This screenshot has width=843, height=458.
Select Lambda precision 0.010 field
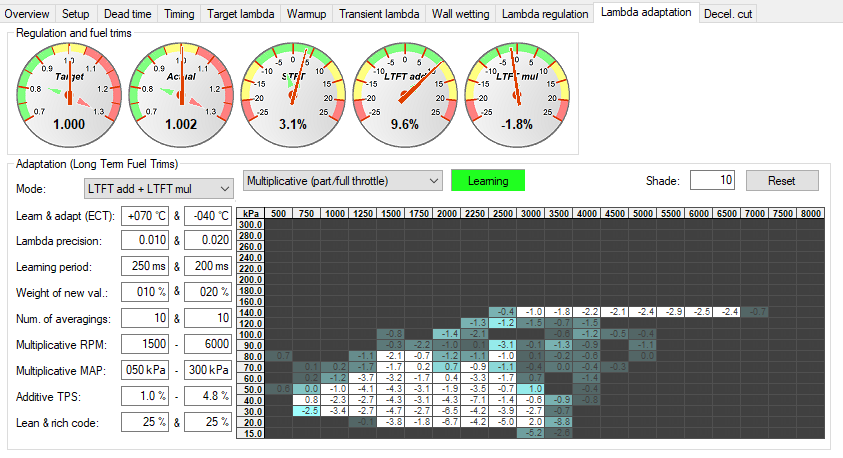145,240
